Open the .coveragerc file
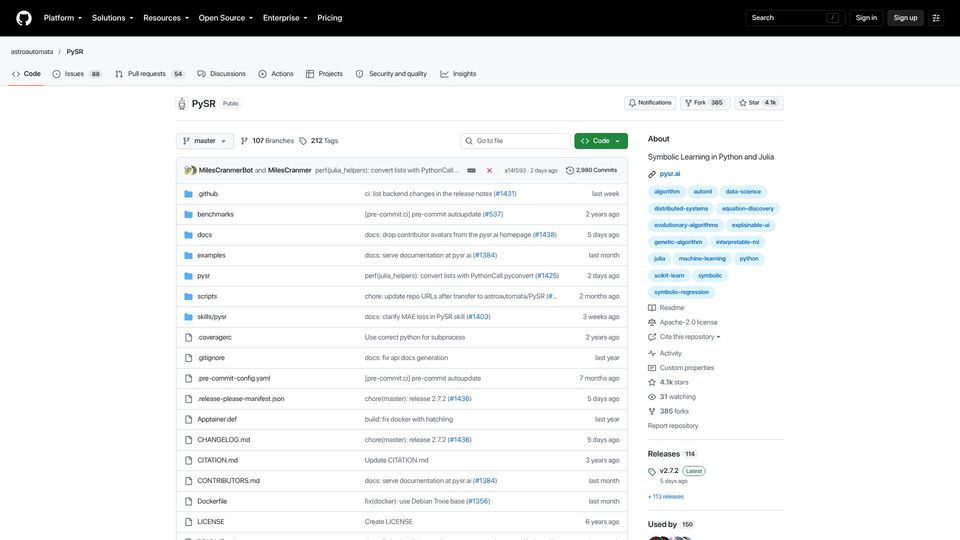Image resolution: width=960 pixels, height=540 pixels. [x=214, y=337]
